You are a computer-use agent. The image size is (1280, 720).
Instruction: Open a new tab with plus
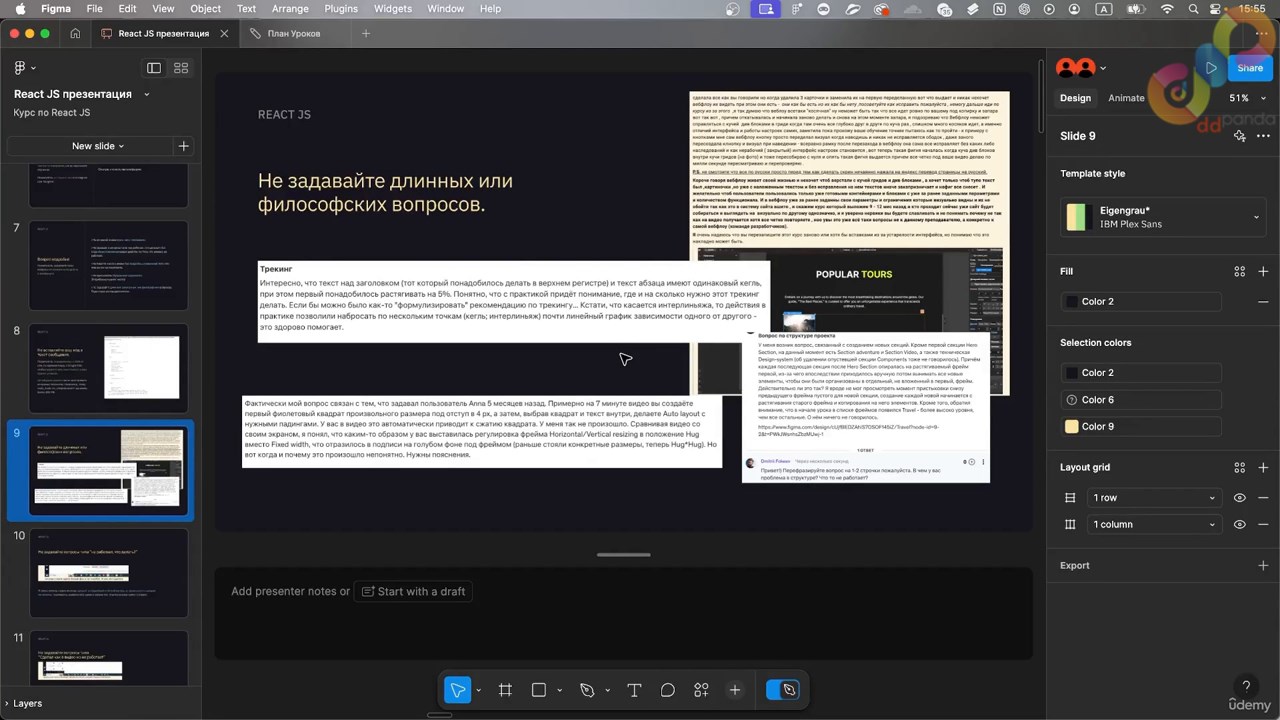pyautogui.click(x=366, y=33)
